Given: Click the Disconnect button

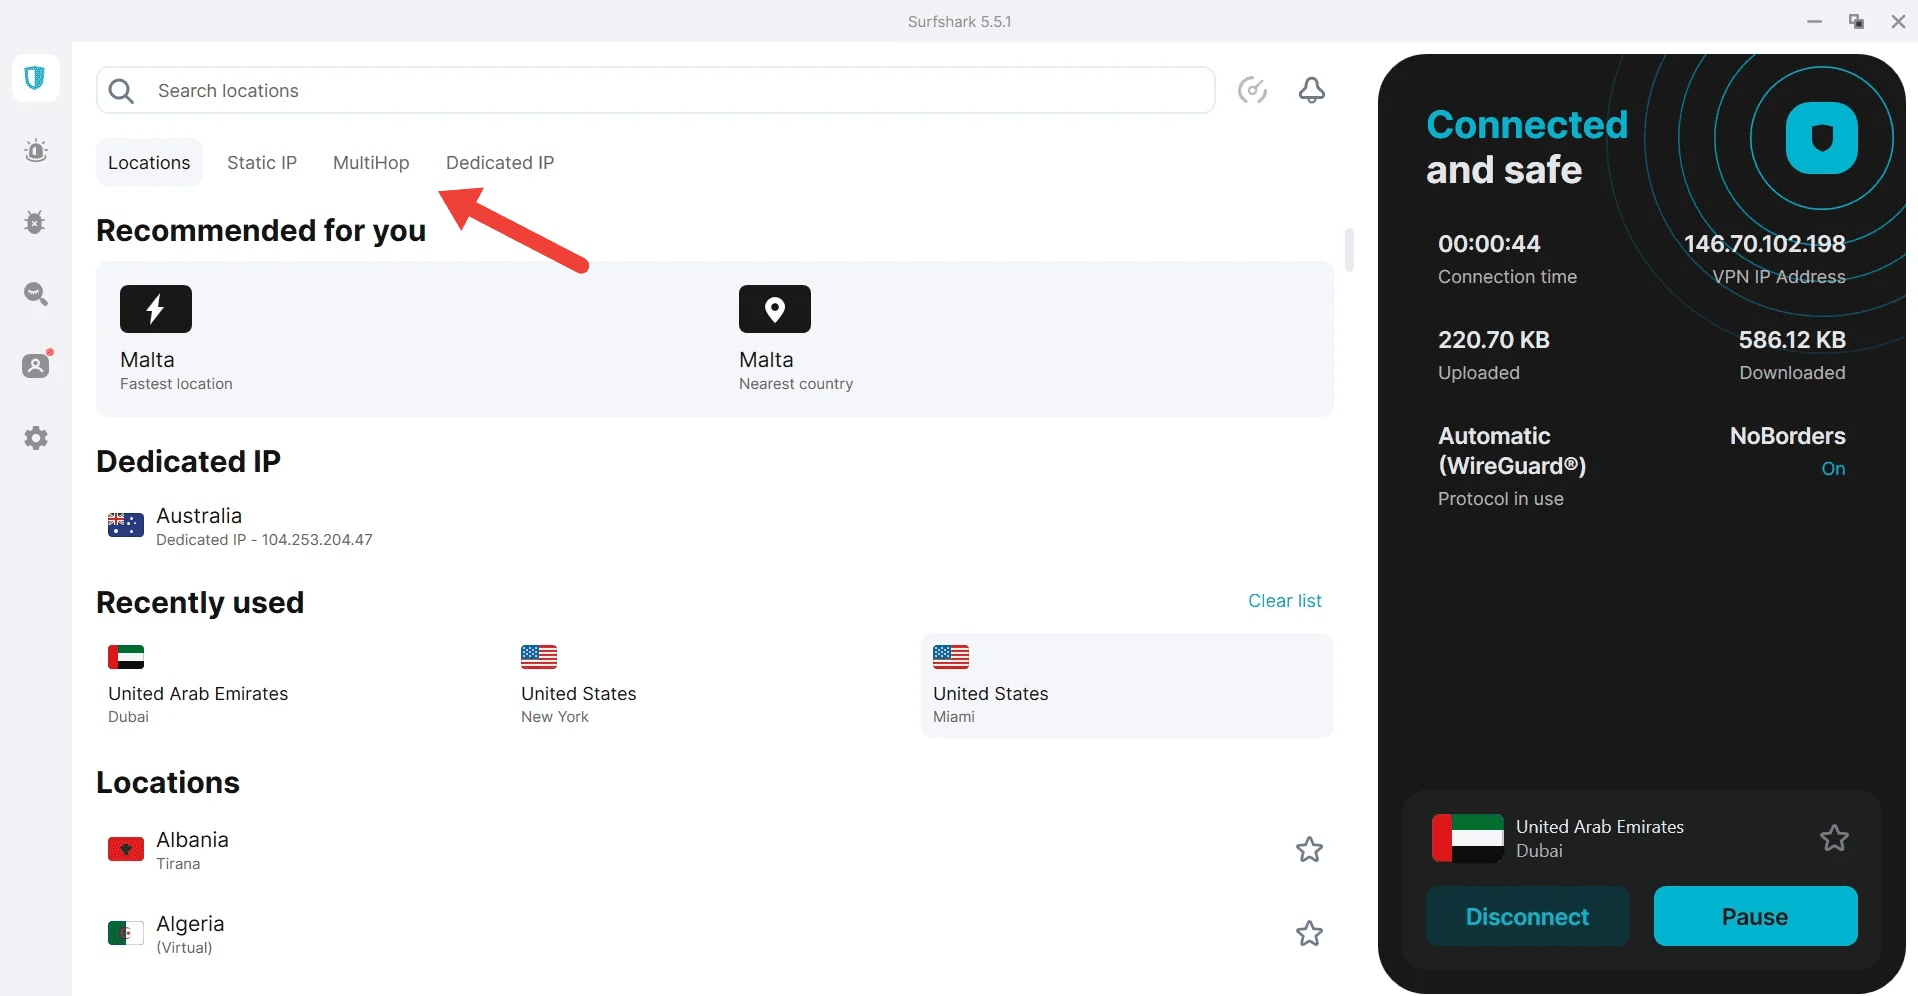Looking at the screenshot, I should click(x=1527, y=916).
